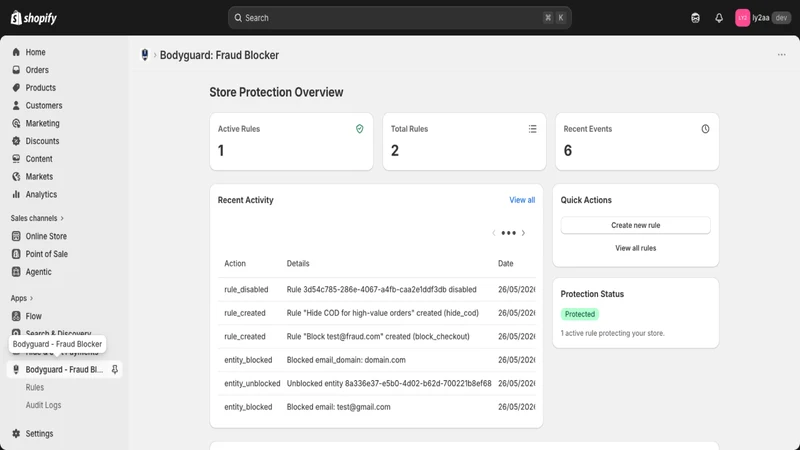Click the Bodyguard app icon in breadcrumb
This screenshot has width=800, height=450.
145,55
